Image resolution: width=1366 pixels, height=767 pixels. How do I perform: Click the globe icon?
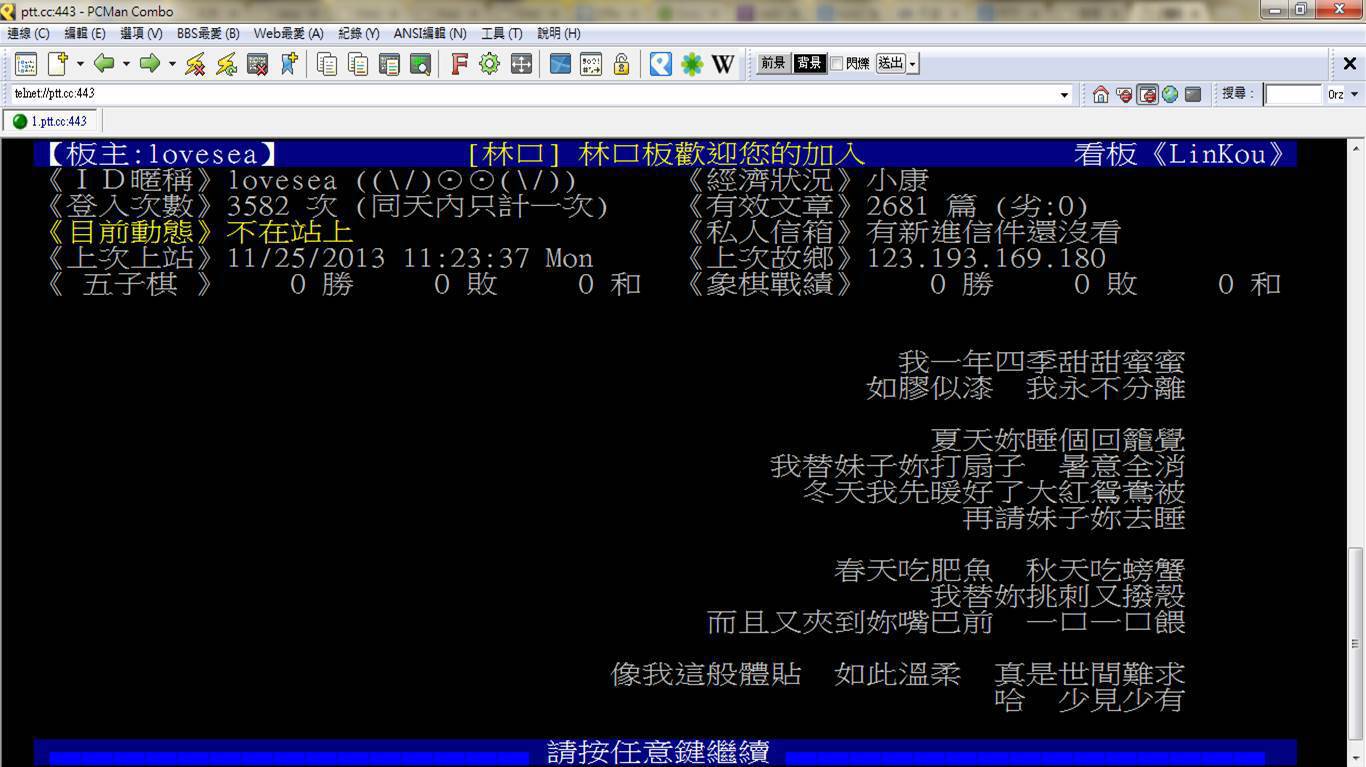1169,94
